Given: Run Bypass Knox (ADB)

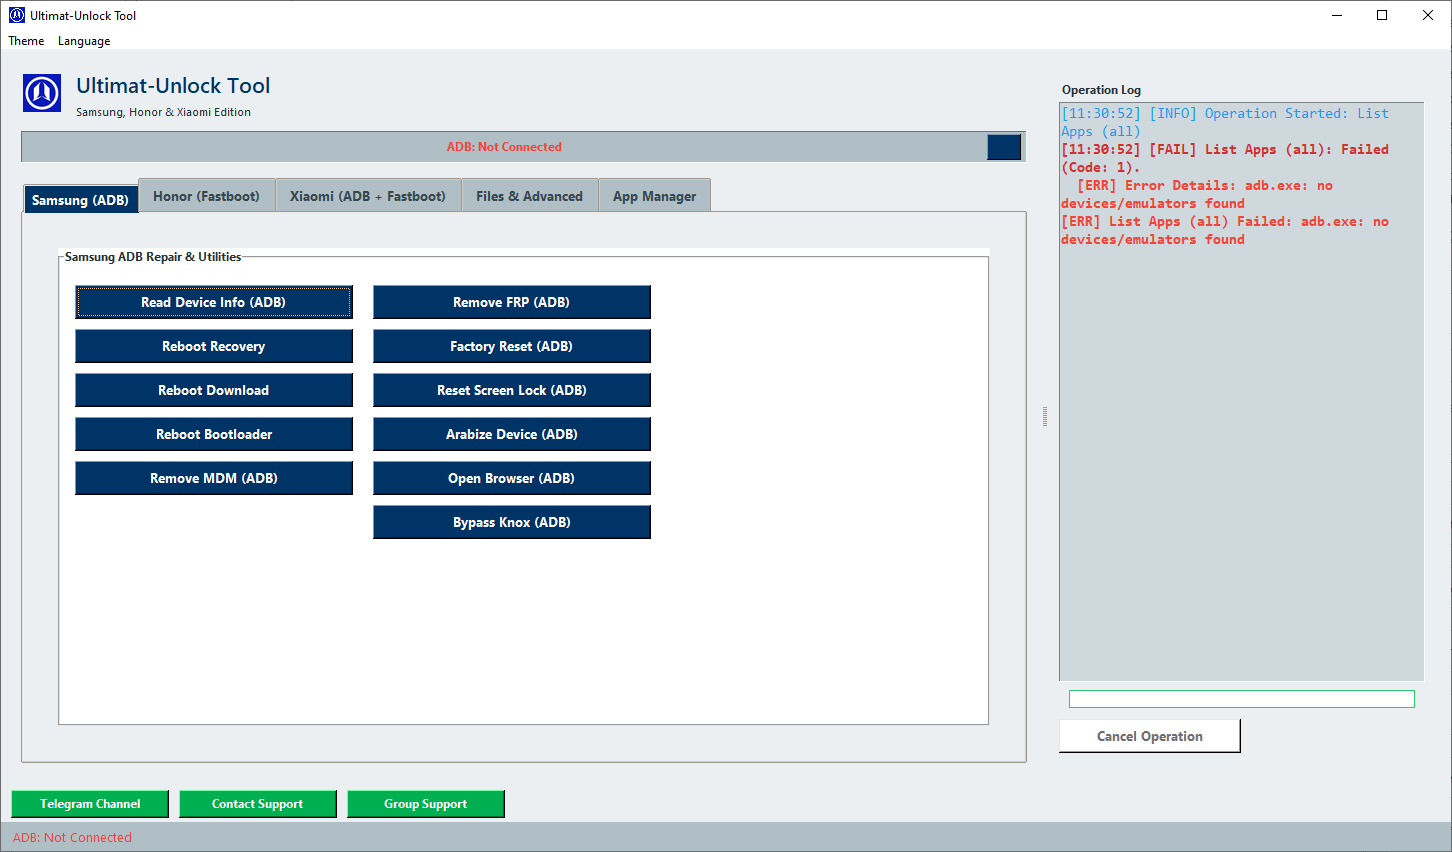Looking at the screenshot, I should tap(511, 521).
